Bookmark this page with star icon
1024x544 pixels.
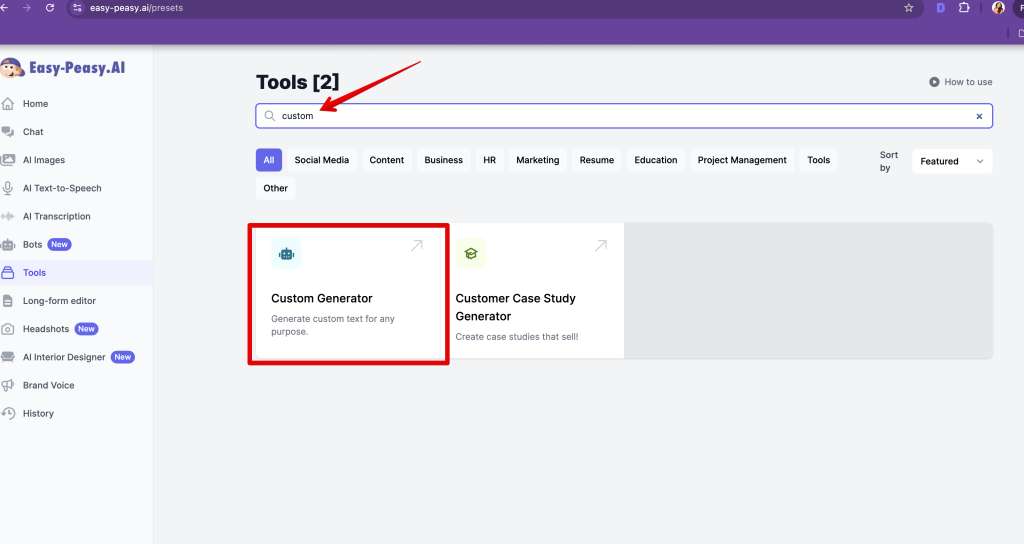tap(908, 8)
